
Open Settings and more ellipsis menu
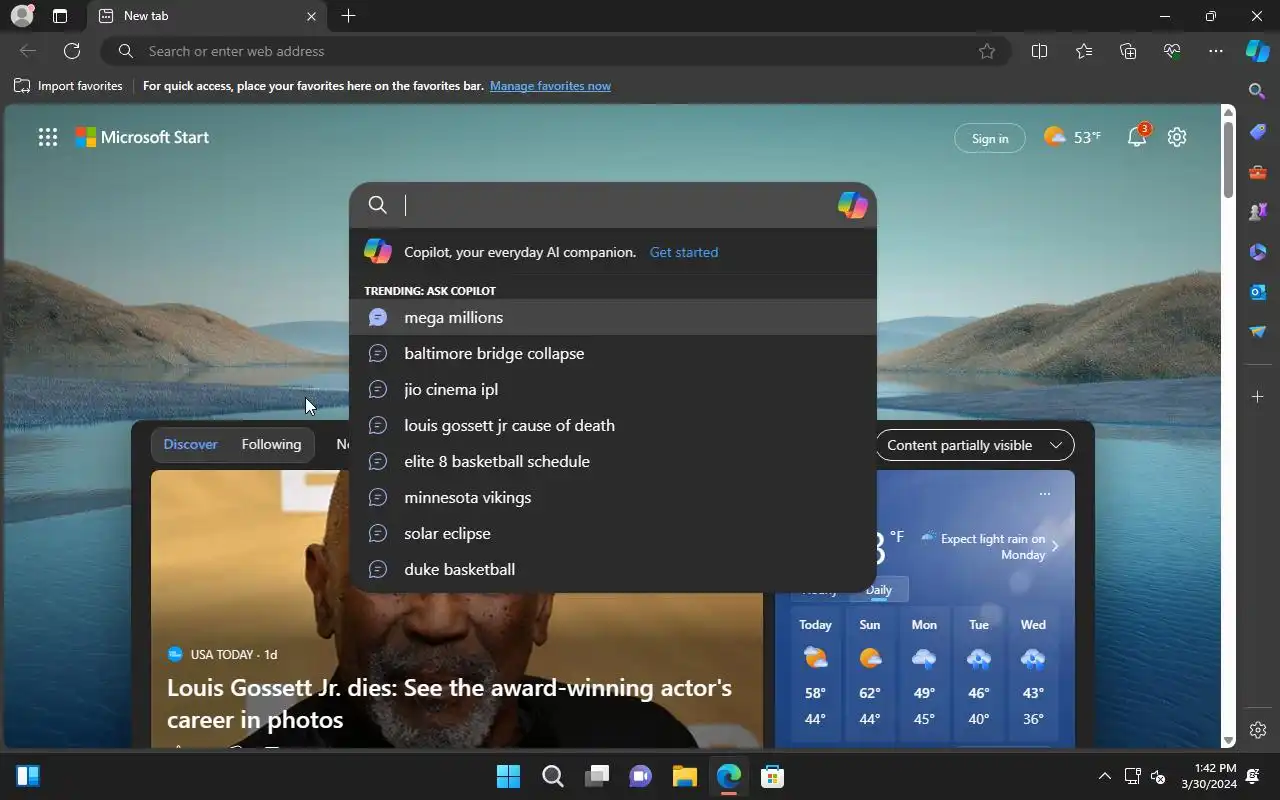[x=1216, y=51]
